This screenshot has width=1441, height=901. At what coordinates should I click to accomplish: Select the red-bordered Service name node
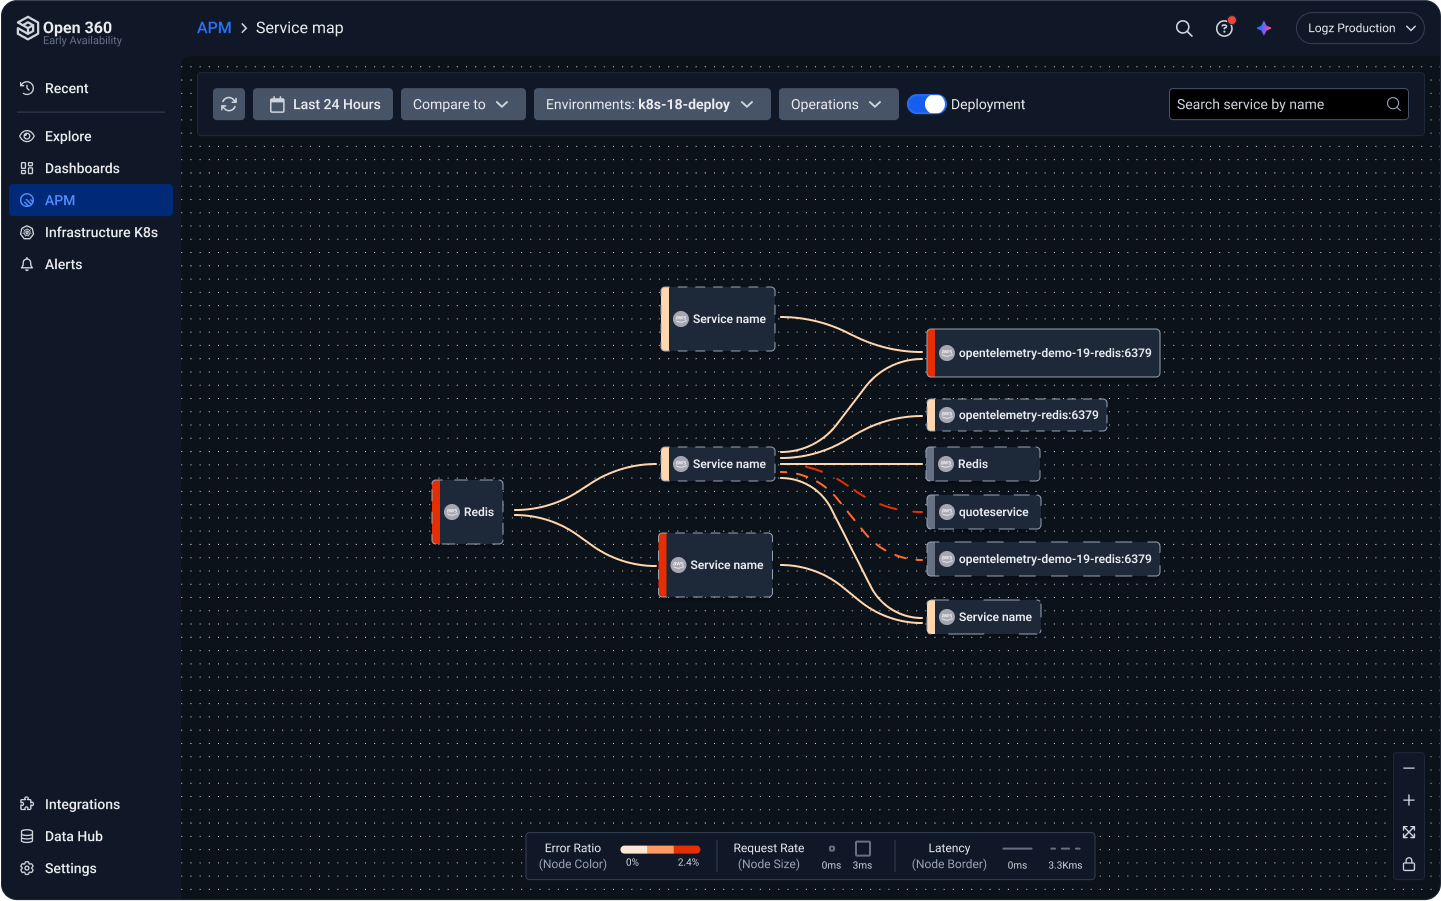tap(716, 565)
